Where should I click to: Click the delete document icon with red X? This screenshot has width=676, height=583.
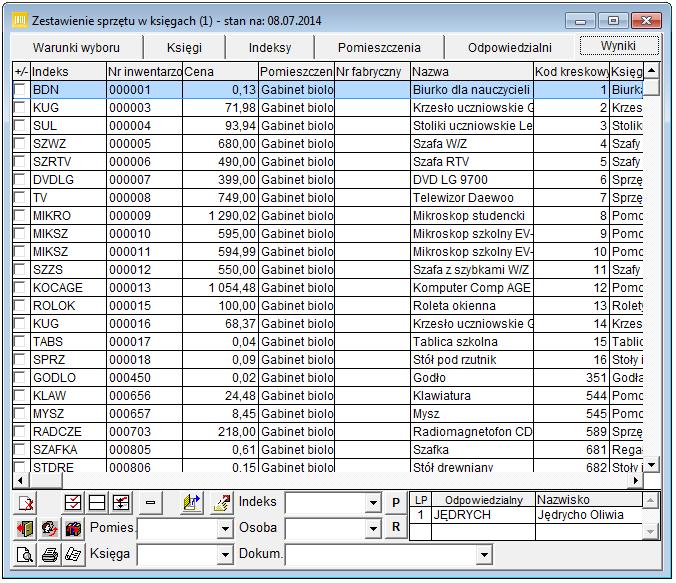pyautogui.click(x=25, y=503)
